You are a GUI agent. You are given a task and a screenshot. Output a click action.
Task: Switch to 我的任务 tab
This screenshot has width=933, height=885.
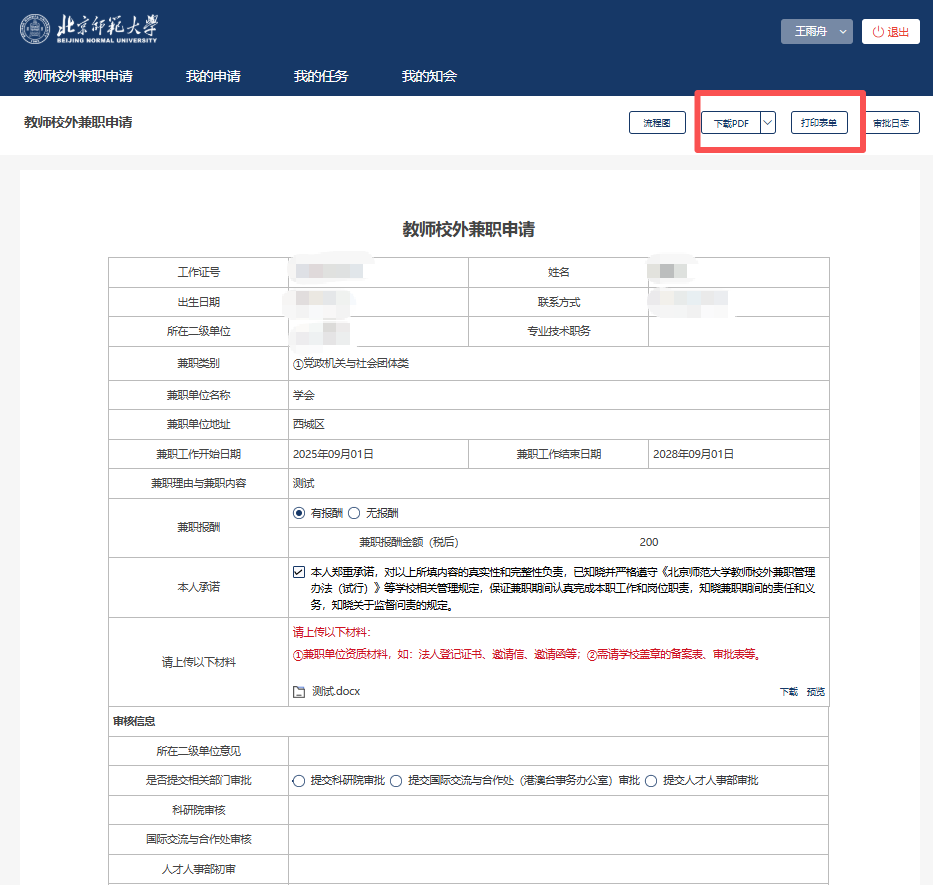coord(321,76)
